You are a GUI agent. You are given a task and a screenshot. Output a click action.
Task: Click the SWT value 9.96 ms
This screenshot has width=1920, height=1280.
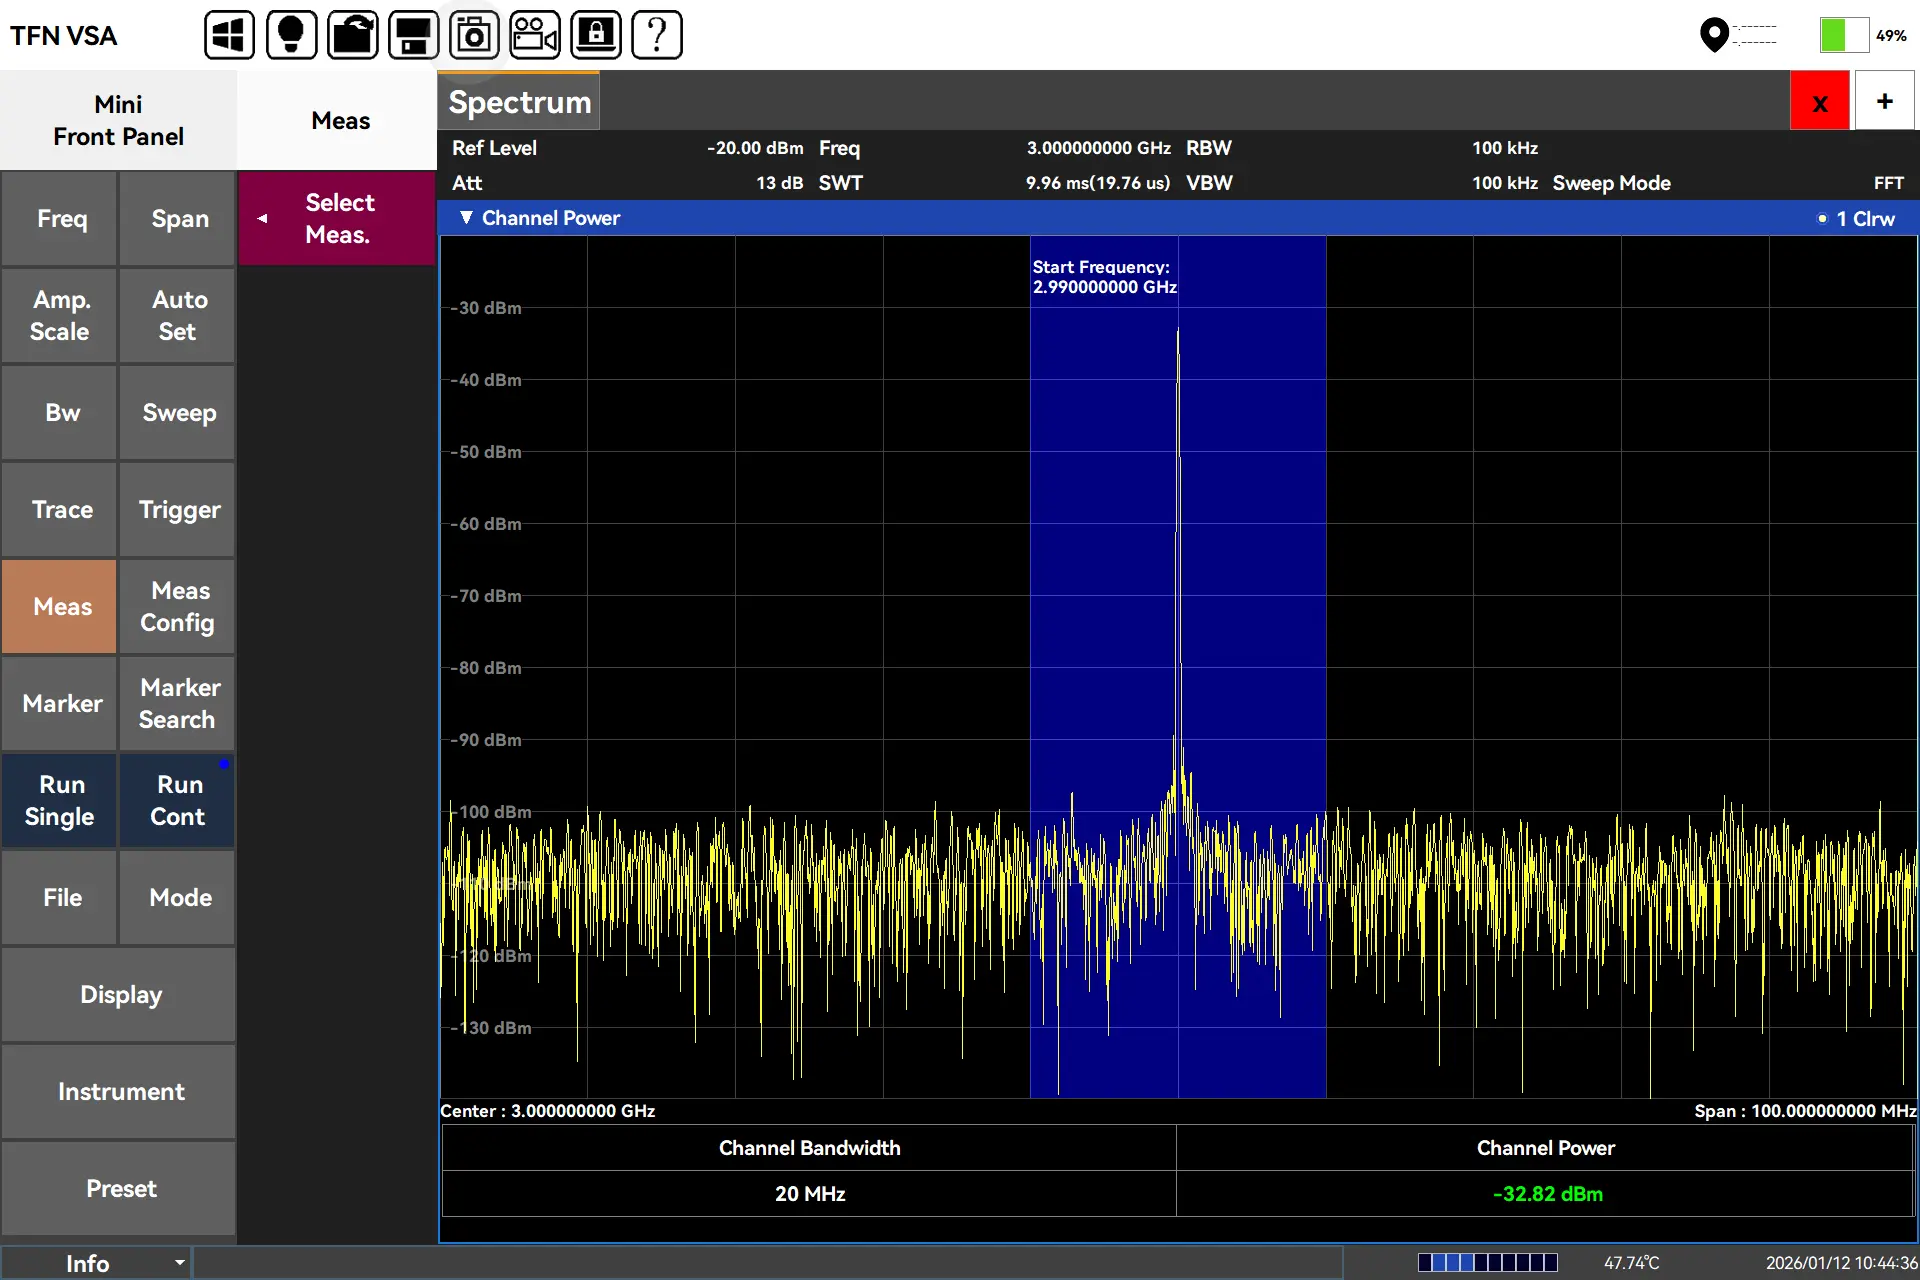[x=1097, y=183]
